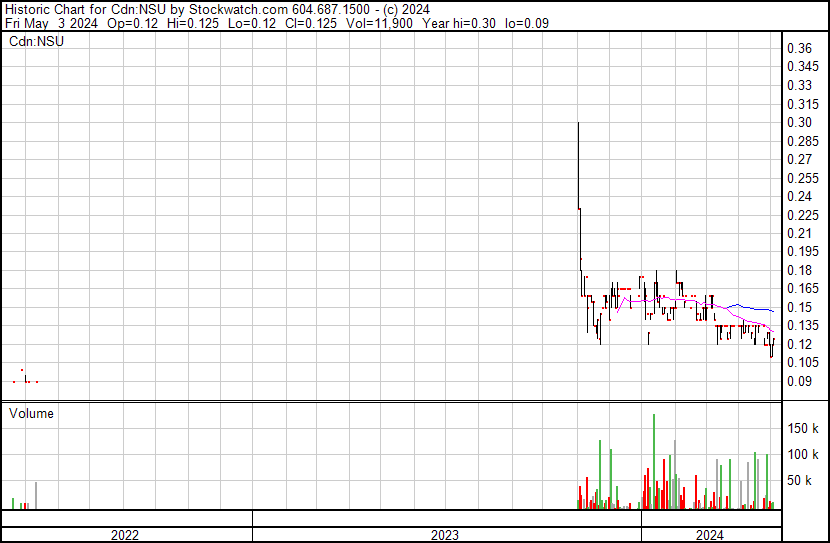This screenshot has height=543, width=830.
Task: Click the 'Op=0.12' opening price value
Action: click(132, 23)
